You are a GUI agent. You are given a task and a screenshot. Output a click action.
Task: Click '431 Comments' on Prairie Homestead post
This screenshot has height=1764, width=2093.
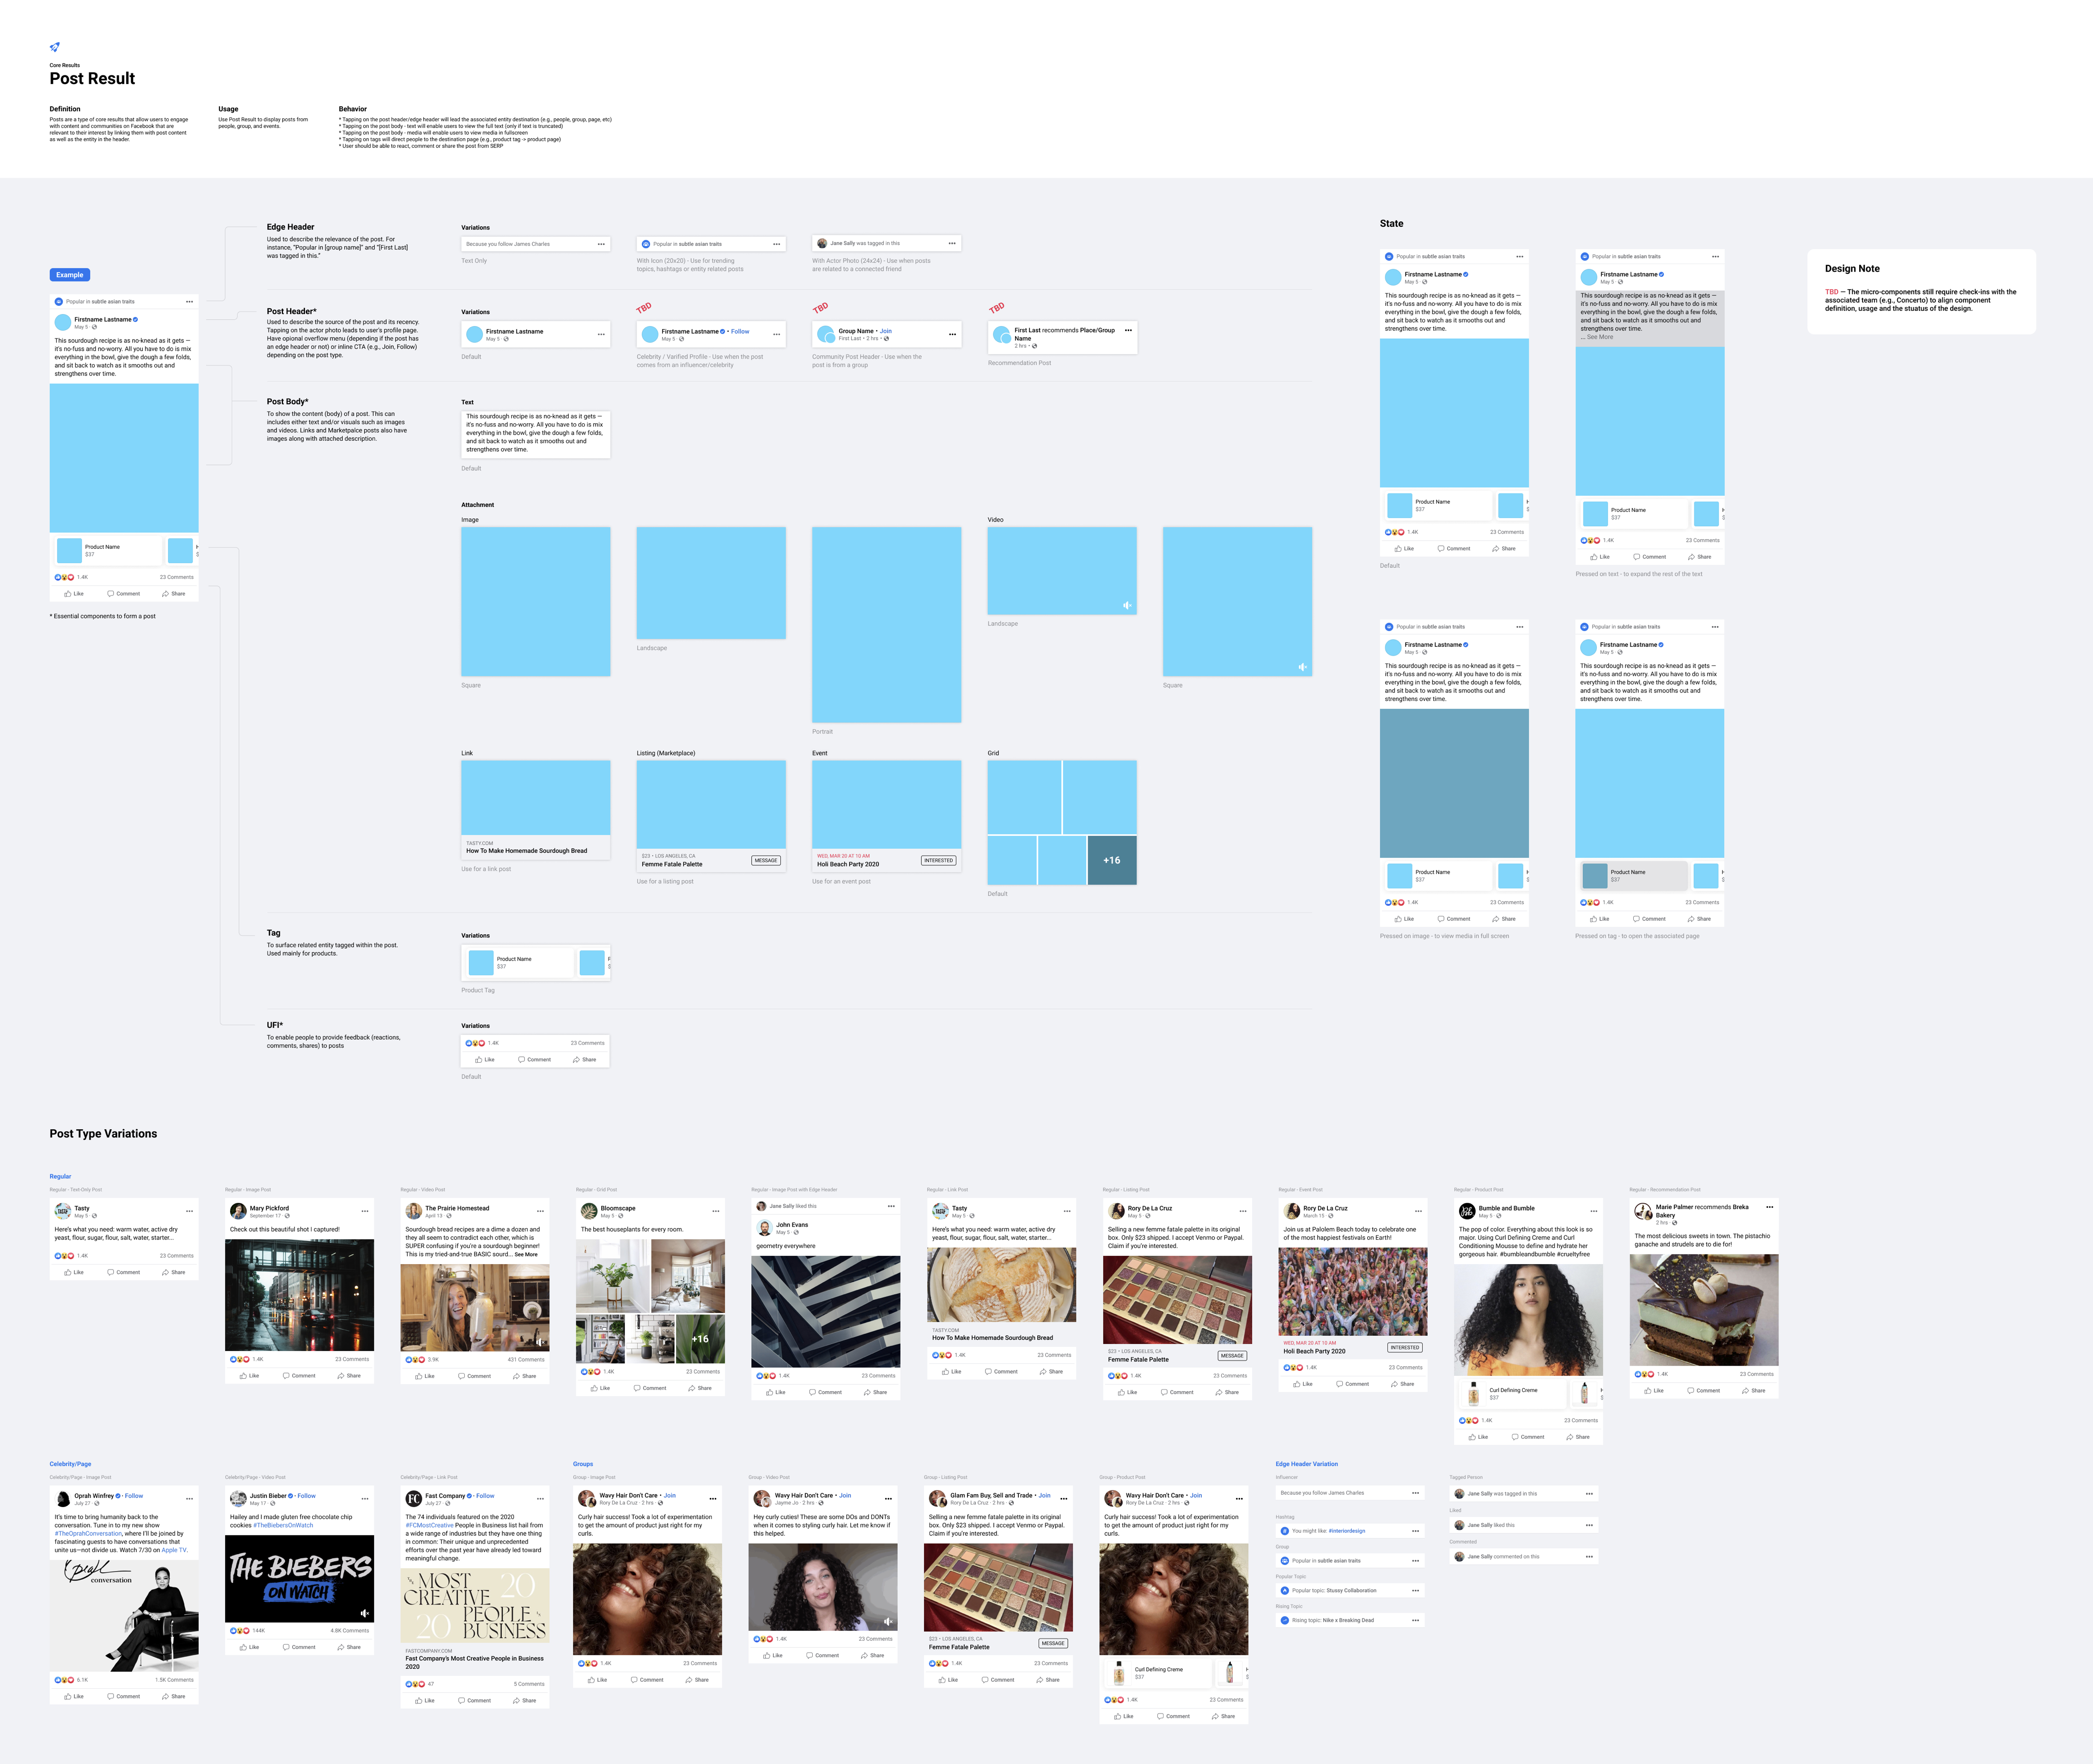point(526,1360)
